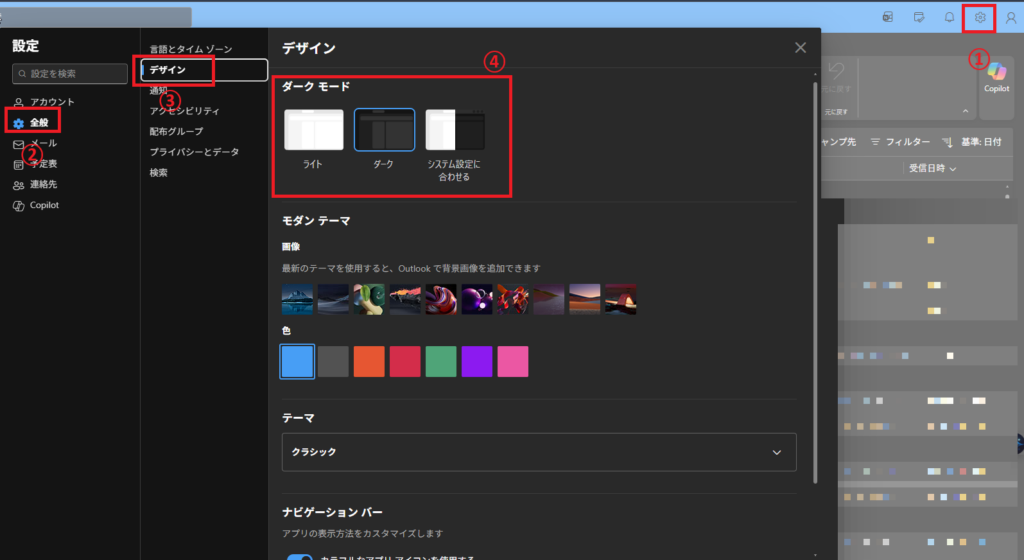This screenshot has width=1024, height=560.
Task: Open the 受信日時 sort dropdown
Action: click(x=932, y=169)
